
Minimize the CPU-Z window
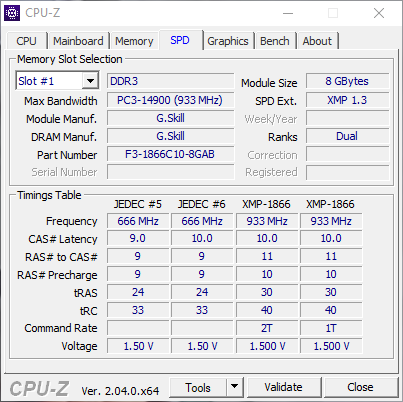(x=288, y=13)
